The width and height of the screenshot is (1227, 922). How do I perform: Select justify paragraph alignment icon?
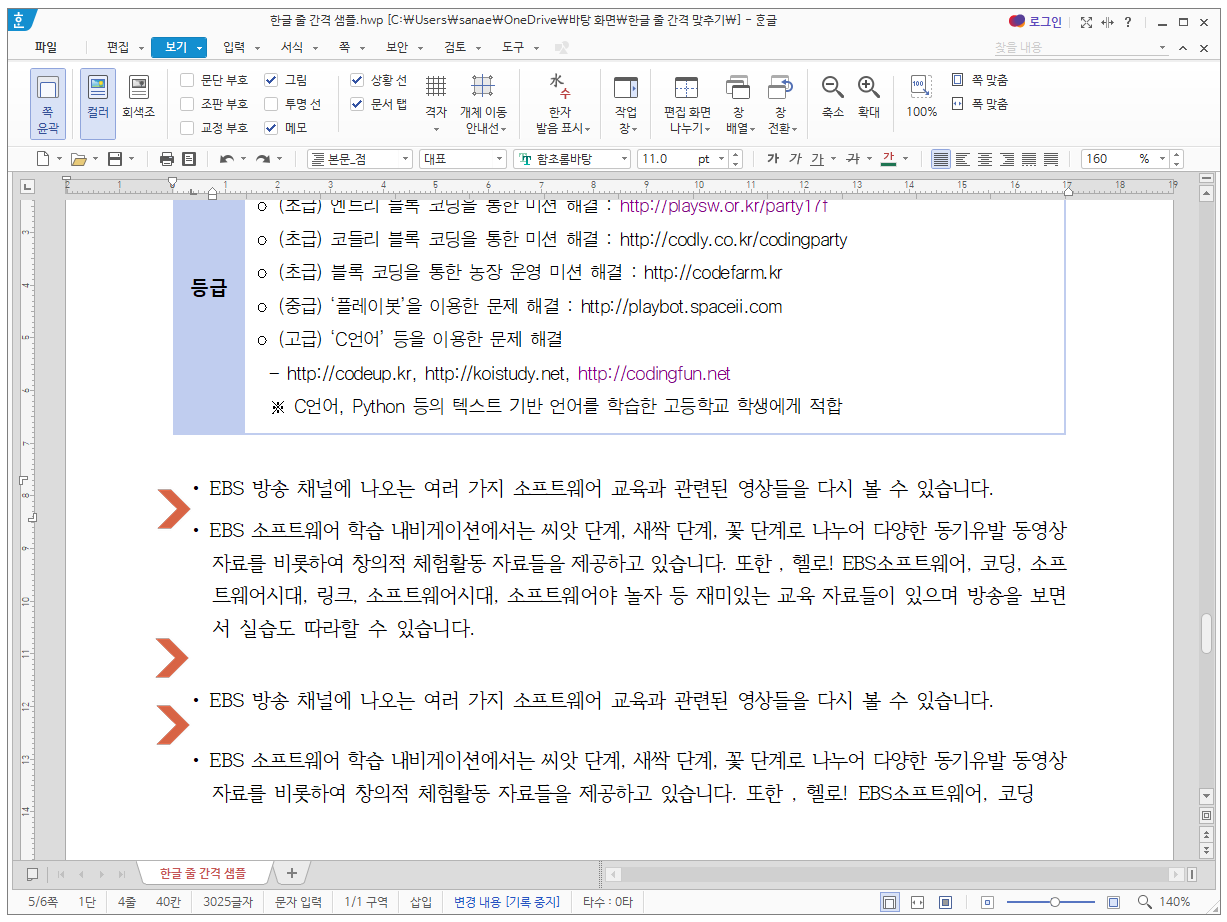click(941, 159)
